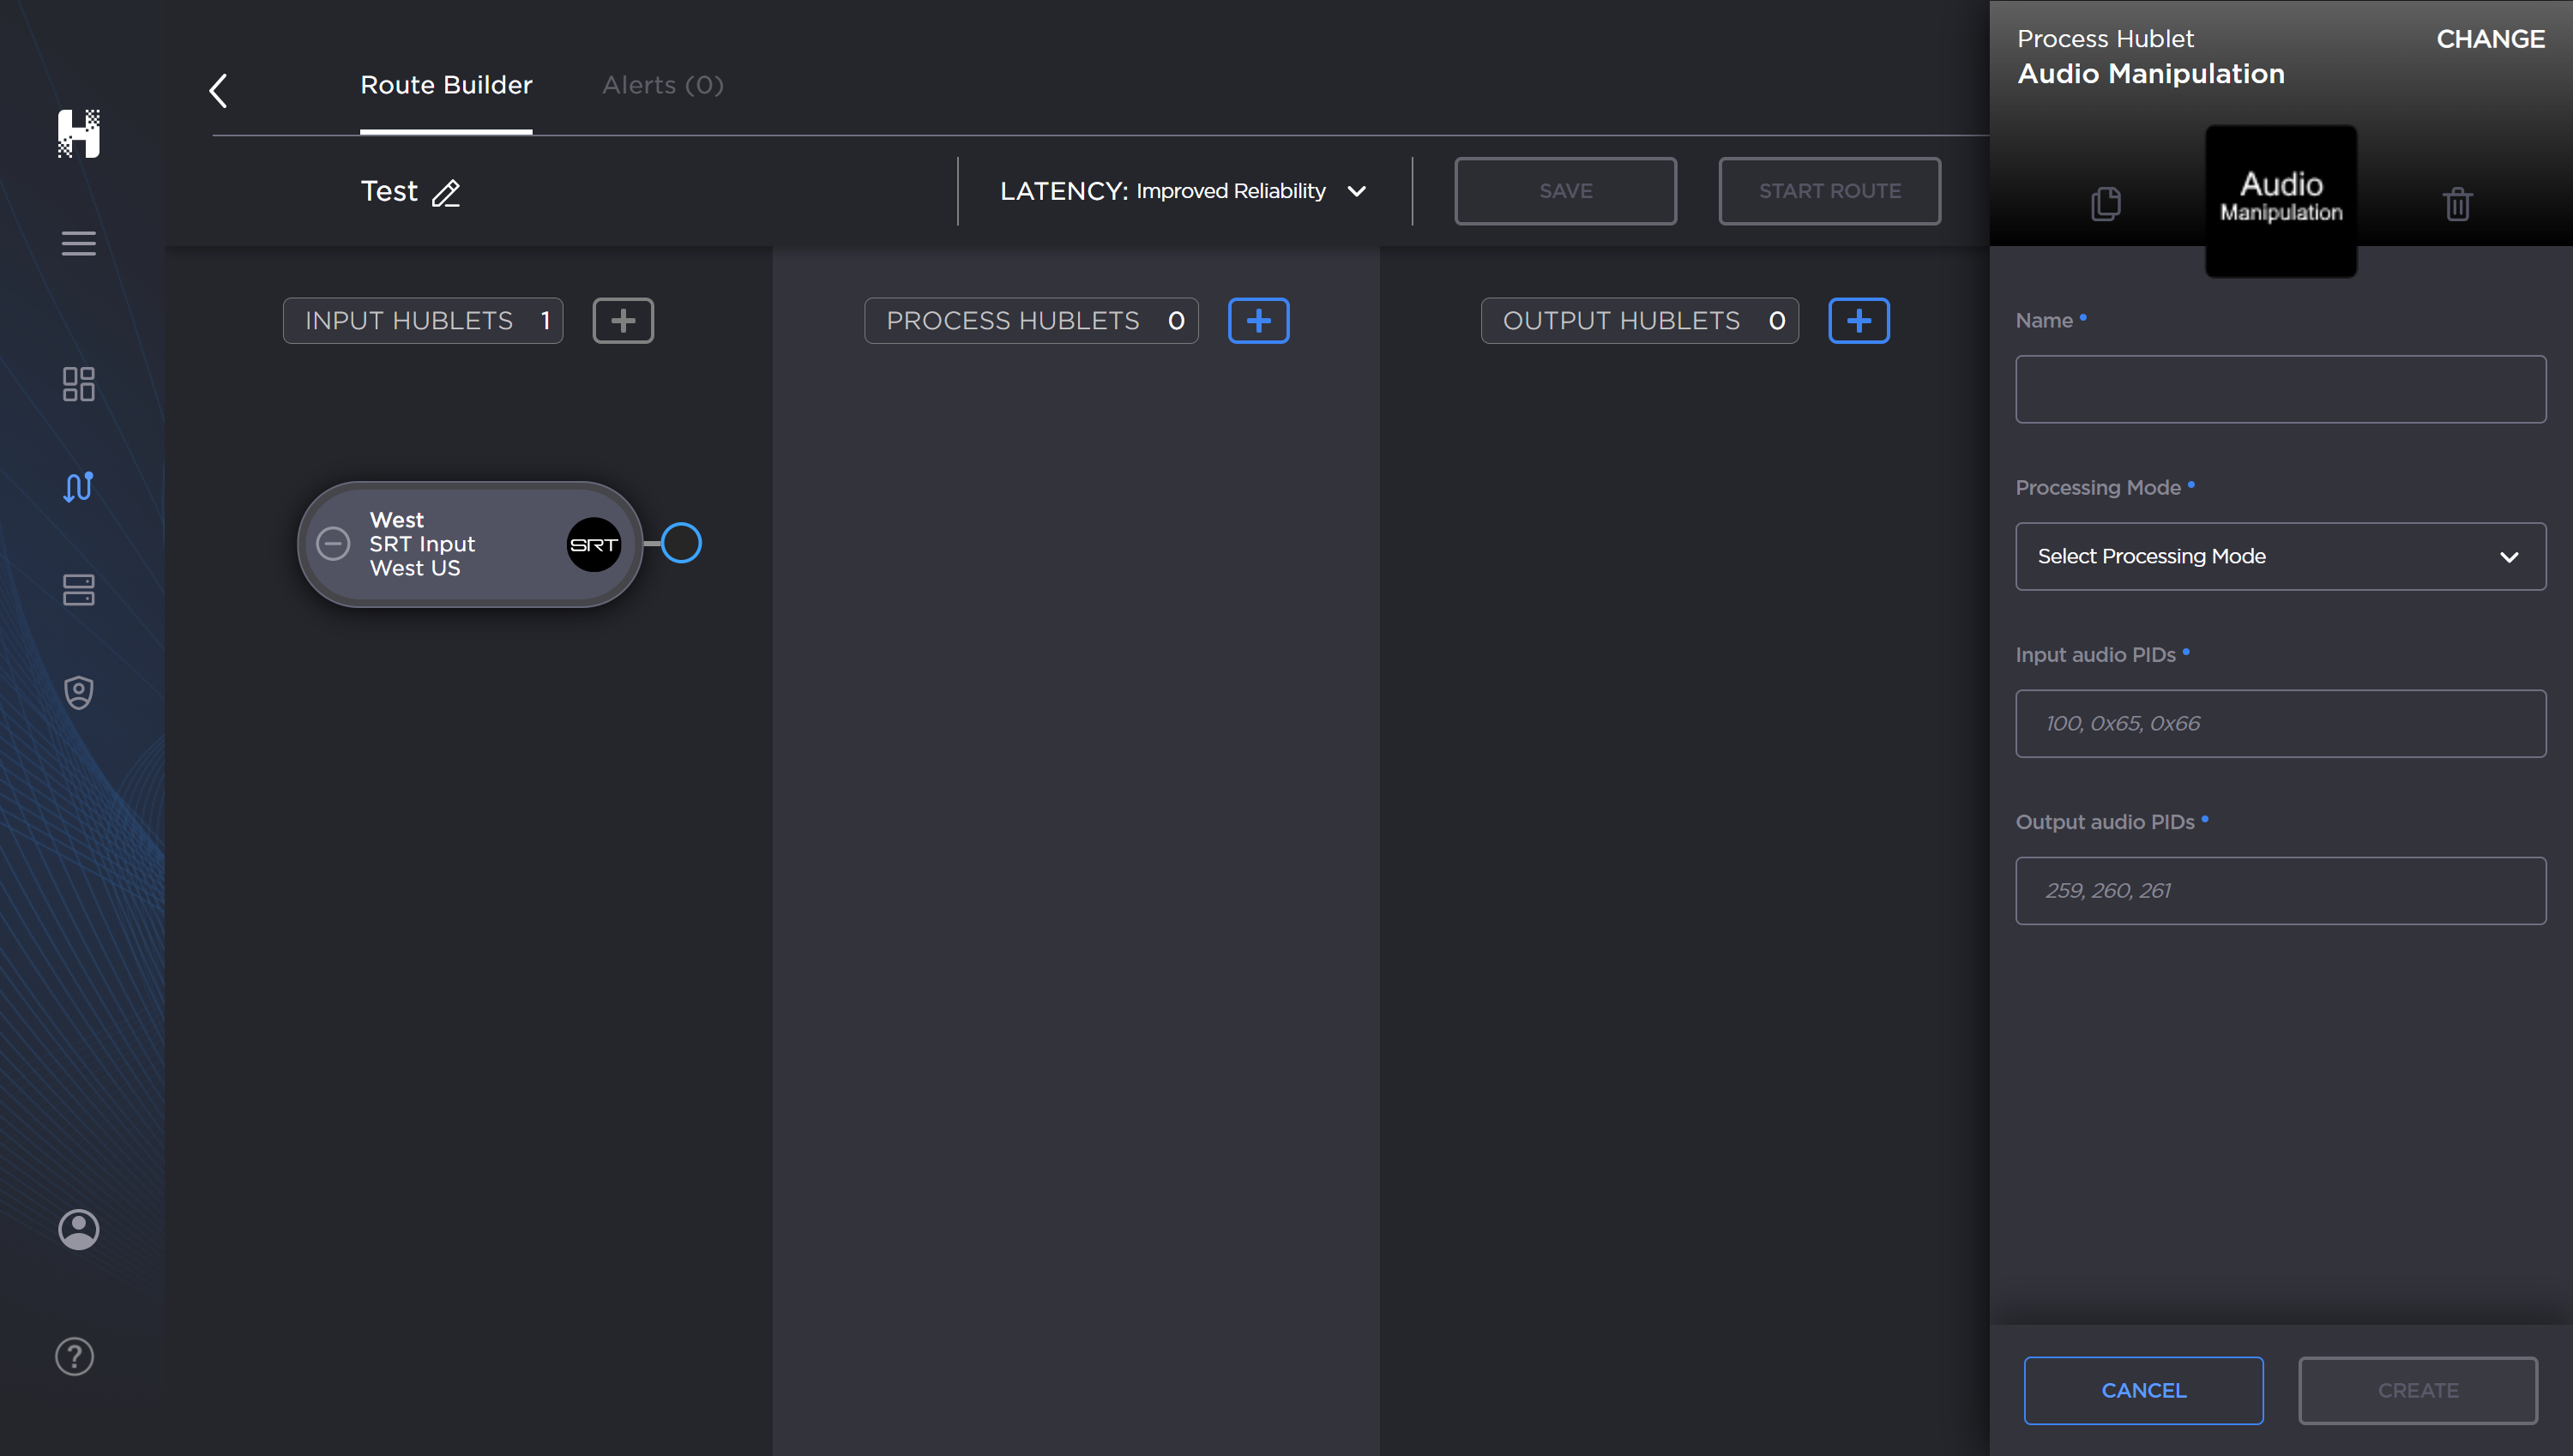Select the Route Builder tab
The width and height of the screenshot is (2573, 1456).
(x=446, y=85)
